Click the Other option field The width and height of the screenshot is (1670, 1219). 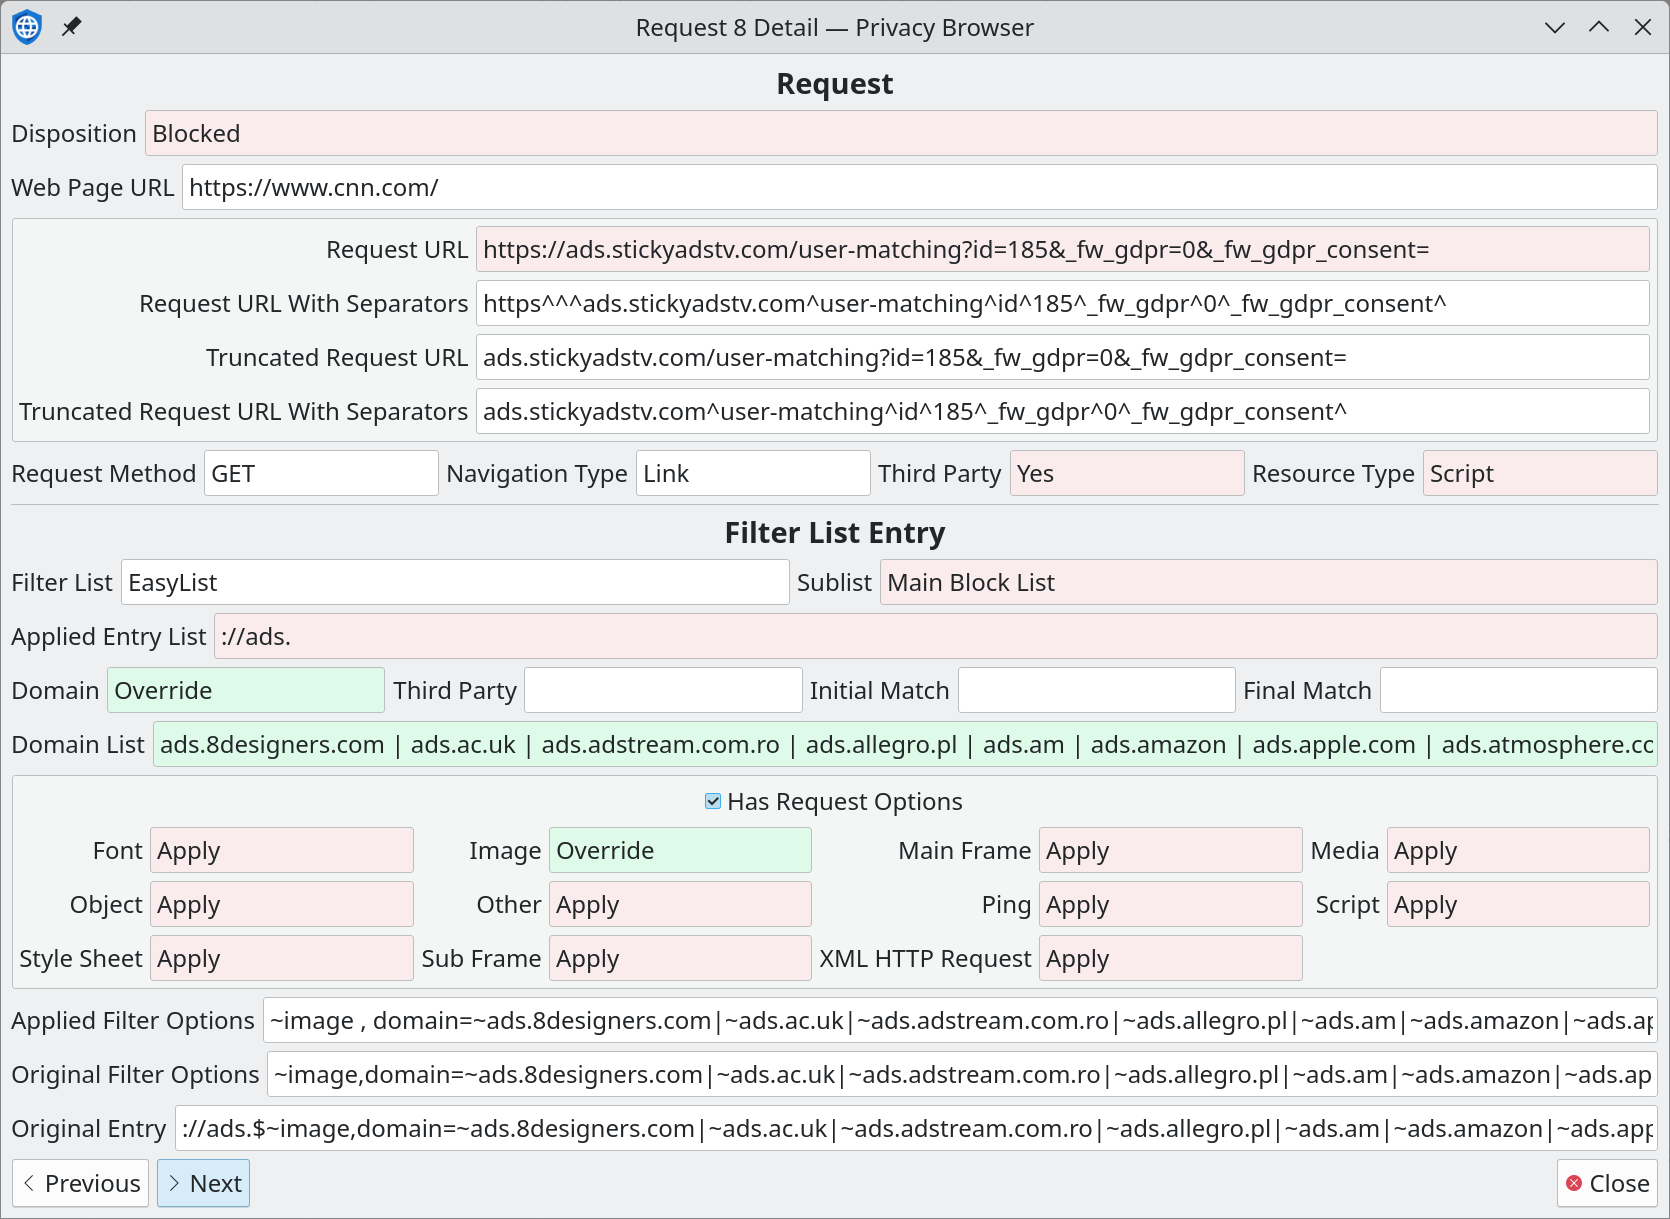coord(680,904)
